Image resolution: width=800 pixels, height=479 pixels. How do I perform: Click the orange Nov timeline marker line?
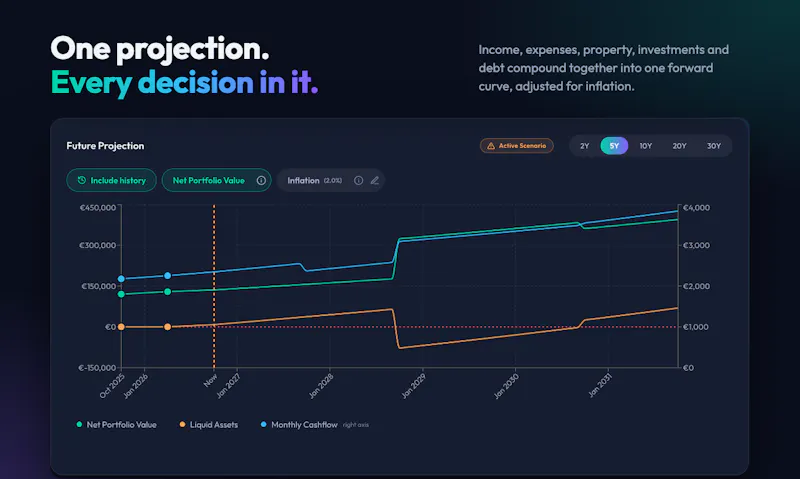pyautogui.click(x=214, y=286)
